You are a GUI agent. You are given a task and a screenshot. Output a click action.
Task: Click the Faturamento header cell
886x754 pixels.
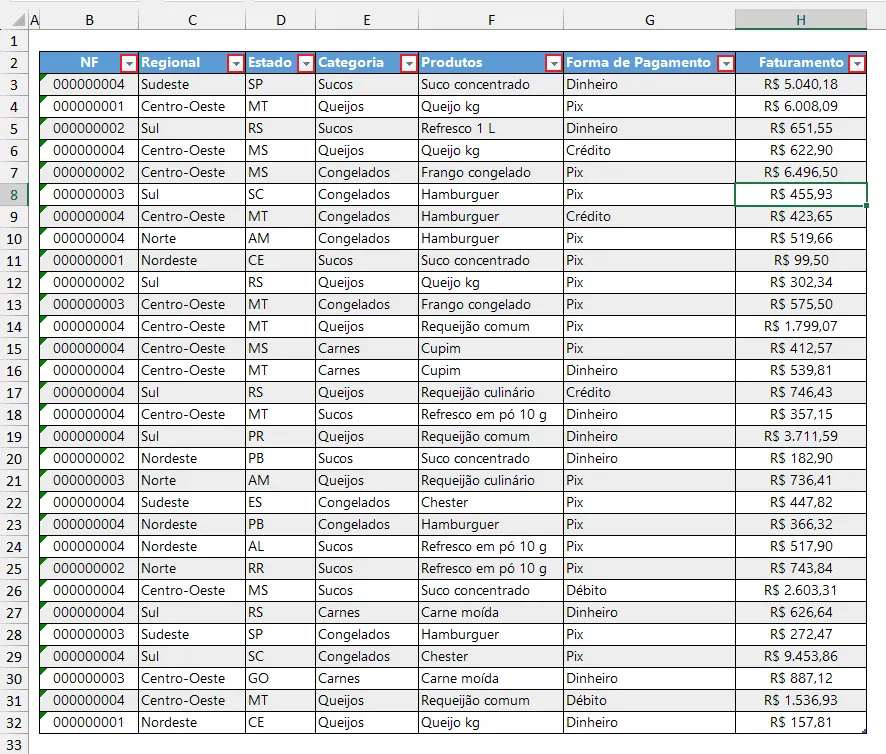801,63
